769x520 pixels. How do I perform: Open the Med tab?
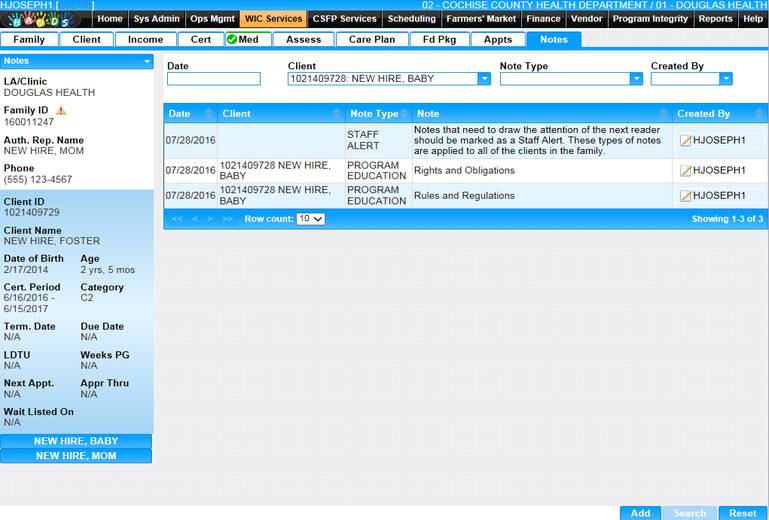point(246,40)
